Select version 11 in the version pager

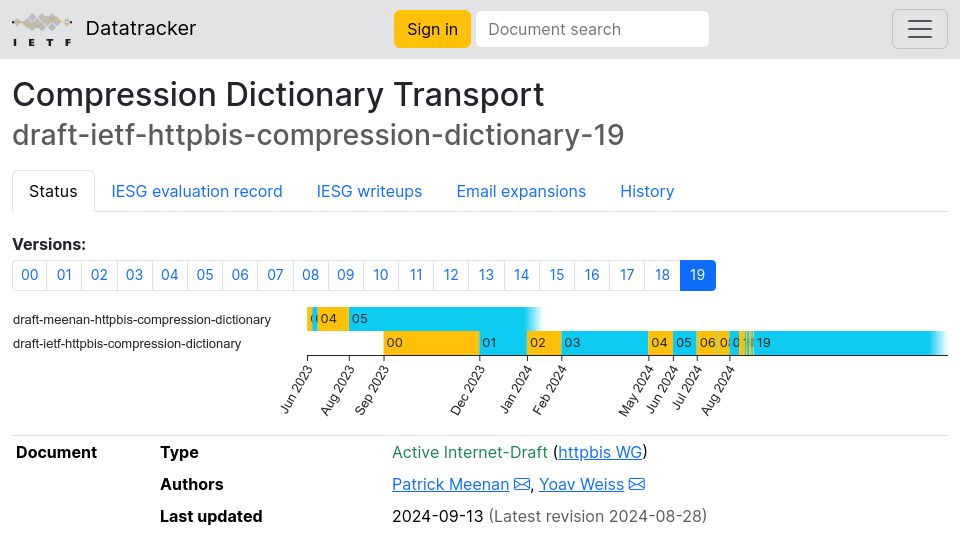416,275
